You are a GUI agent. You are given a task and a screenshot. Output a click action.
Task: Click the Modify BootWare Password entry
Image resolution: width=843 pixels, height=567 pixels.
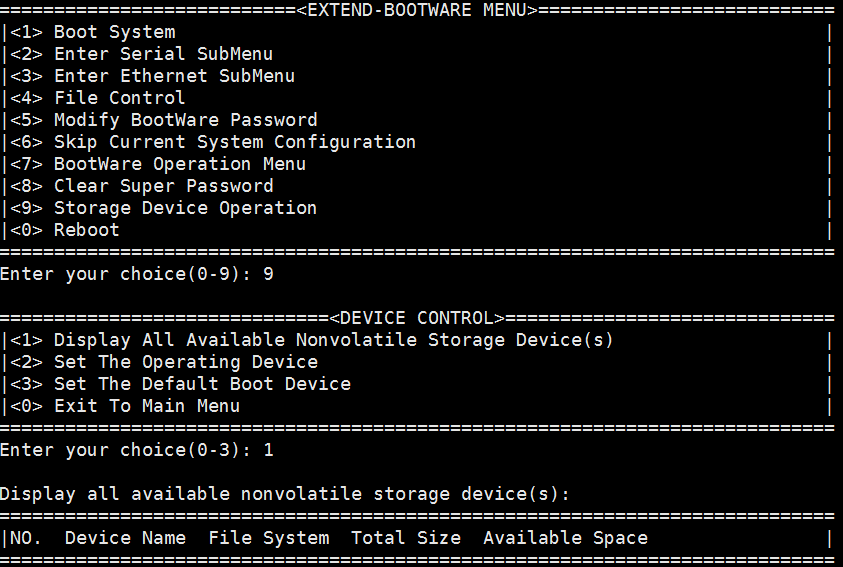[x=185, y=120]
